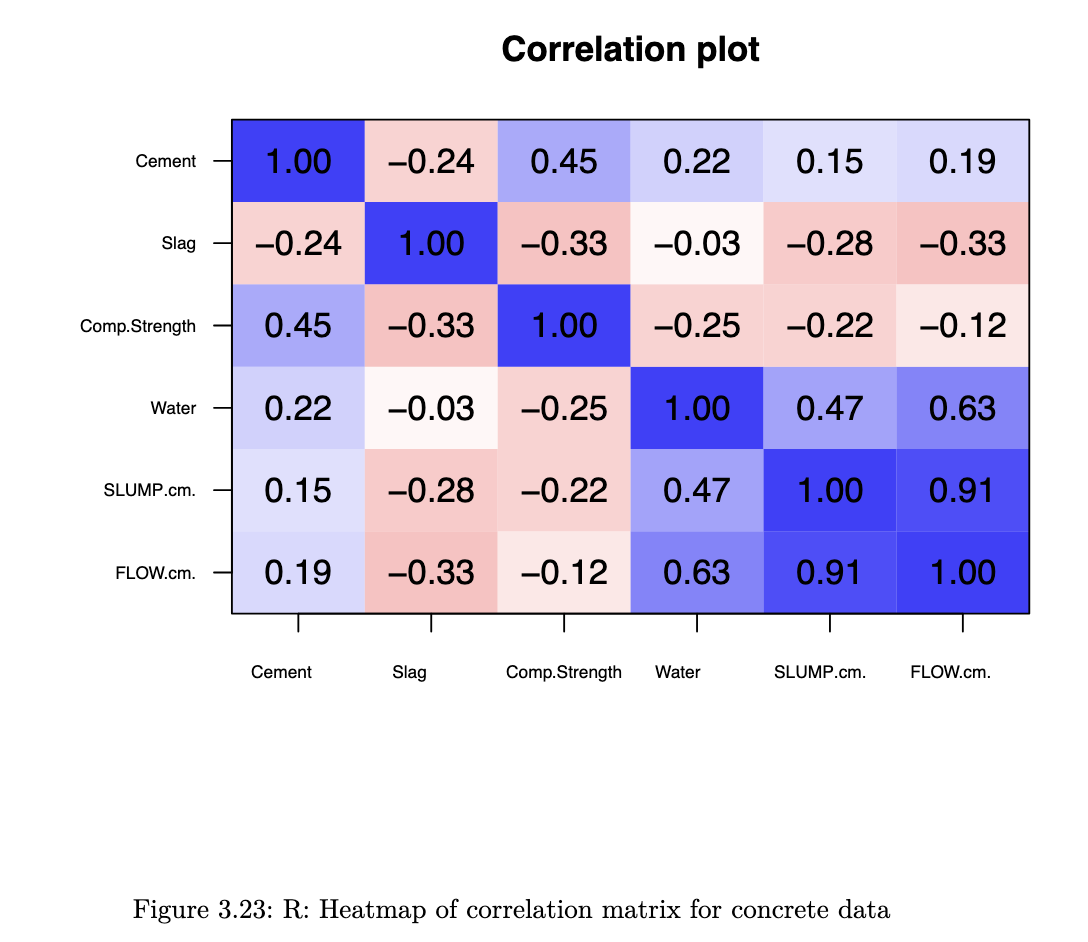
Task: Click the Comp.Strength row label on the left axis
Action: pos(138,326)
